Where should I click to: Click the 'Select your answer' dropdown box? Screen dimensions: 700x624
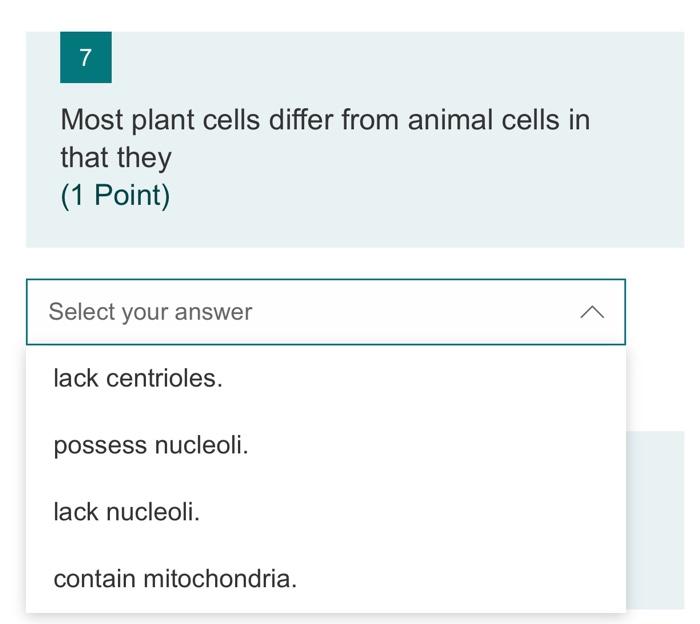click(x=325, y=312)
